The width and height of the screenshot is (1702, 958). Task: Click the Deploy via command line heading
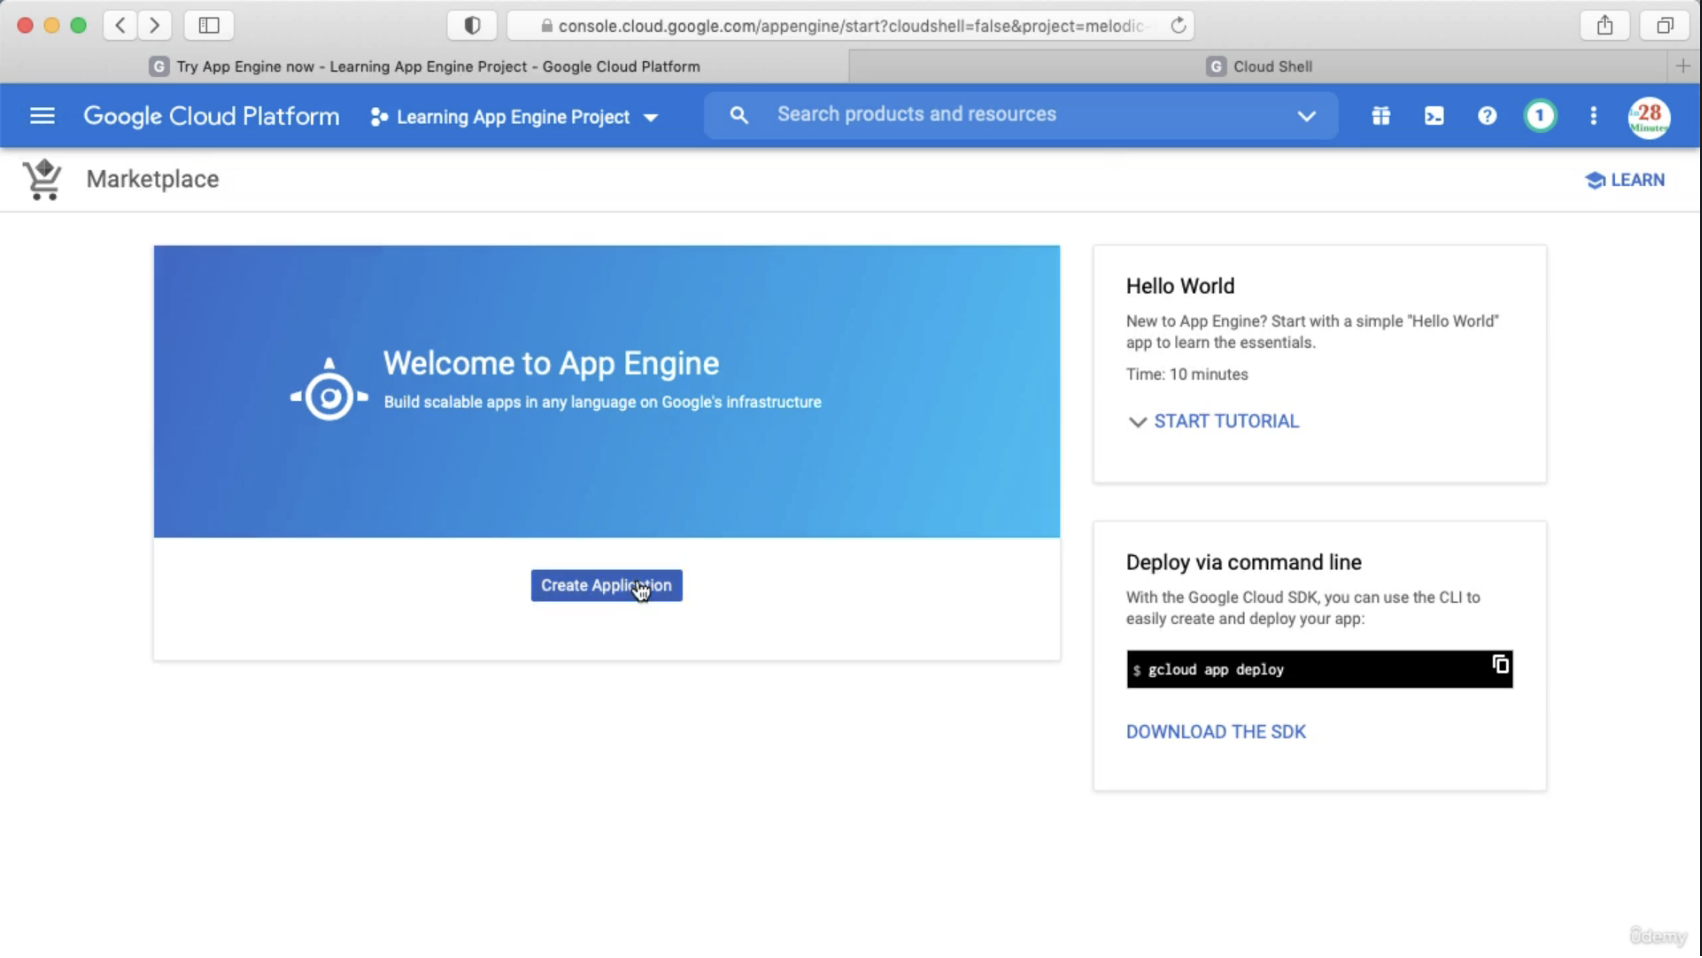[1243, 562]
